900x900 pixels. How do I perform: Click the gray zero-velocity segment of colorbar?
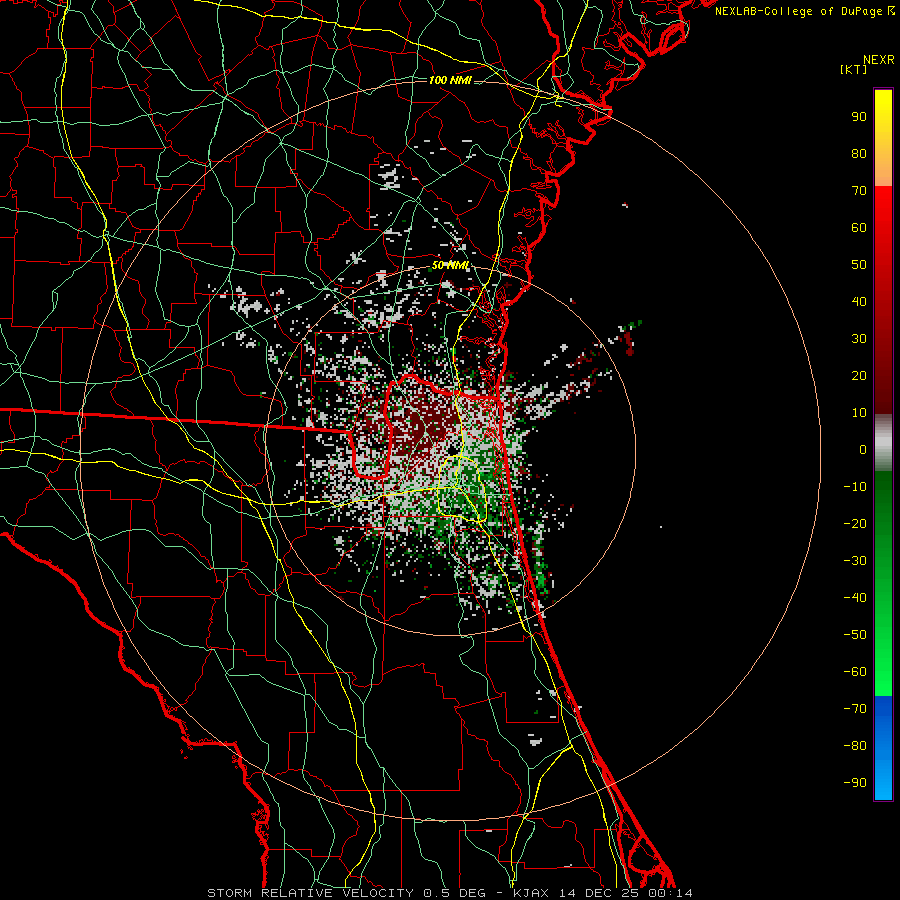coord(883,443)
